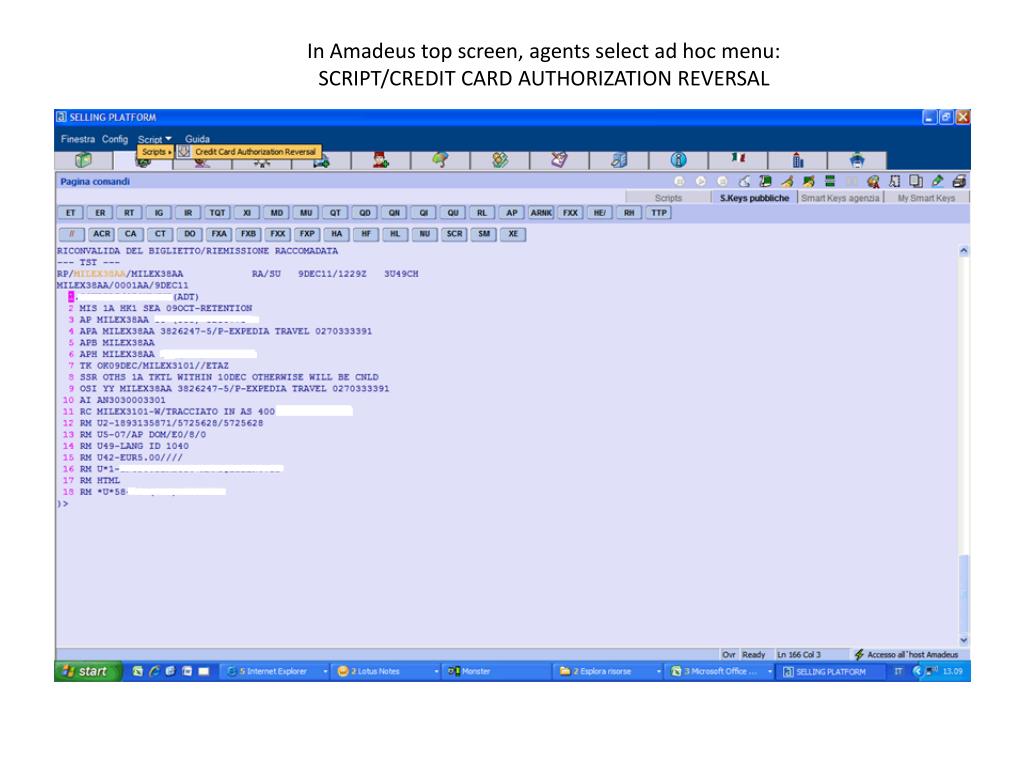Image resolution: width=1024 pixels, height=768 pixels.
Task: Open the green book icon tab in toolbar
Action: [84, 160]
